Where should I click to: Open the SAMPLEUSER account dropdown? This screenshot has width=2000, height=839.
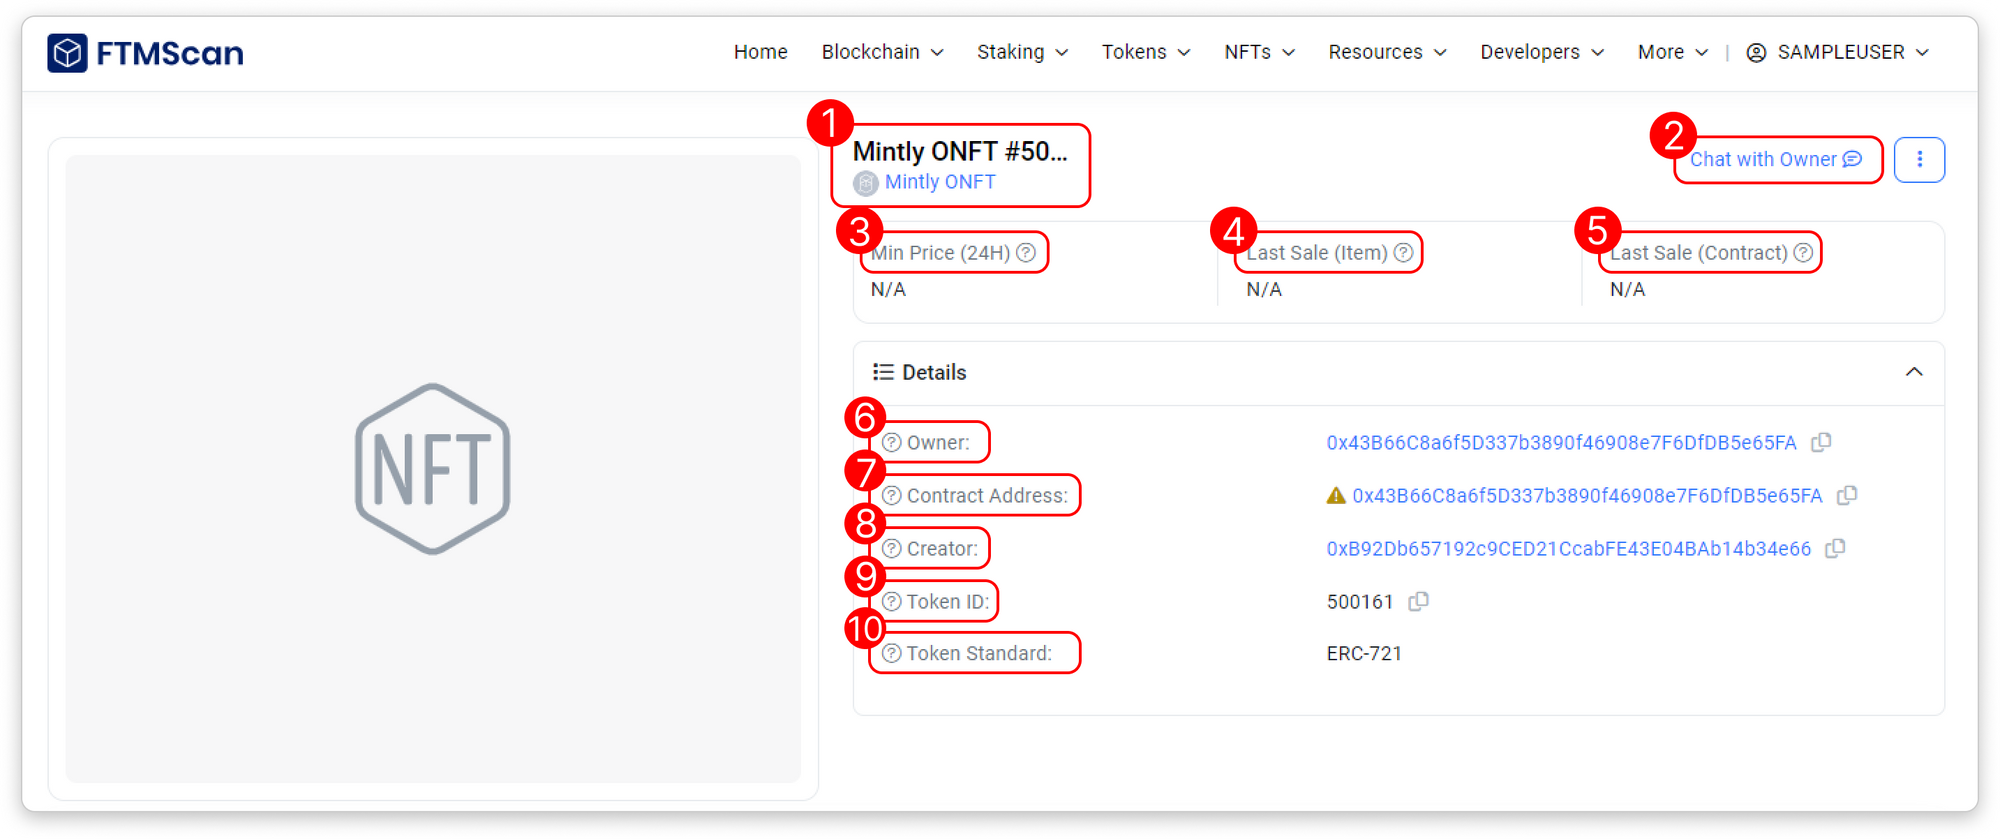point(1838,52)
